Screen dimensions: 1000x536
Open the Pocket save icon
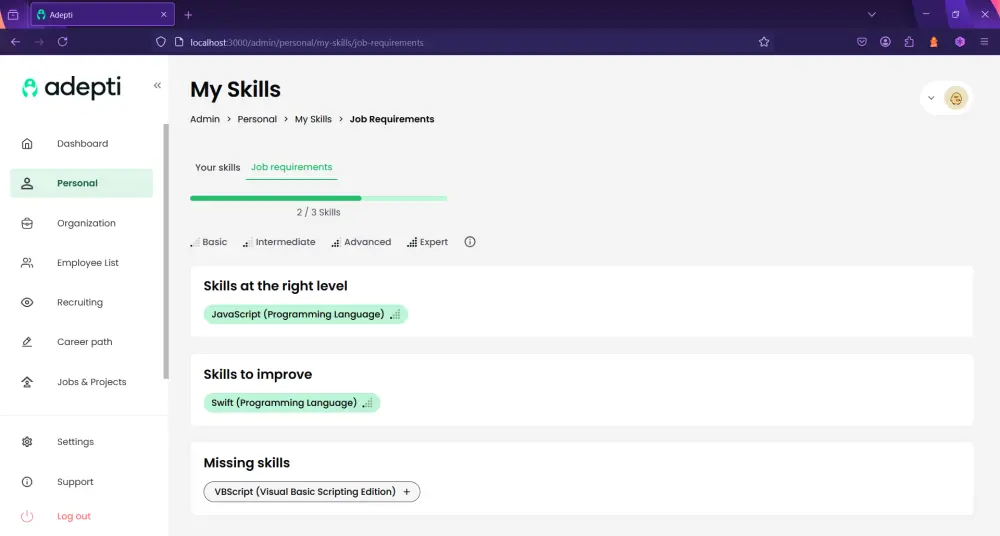862,42
